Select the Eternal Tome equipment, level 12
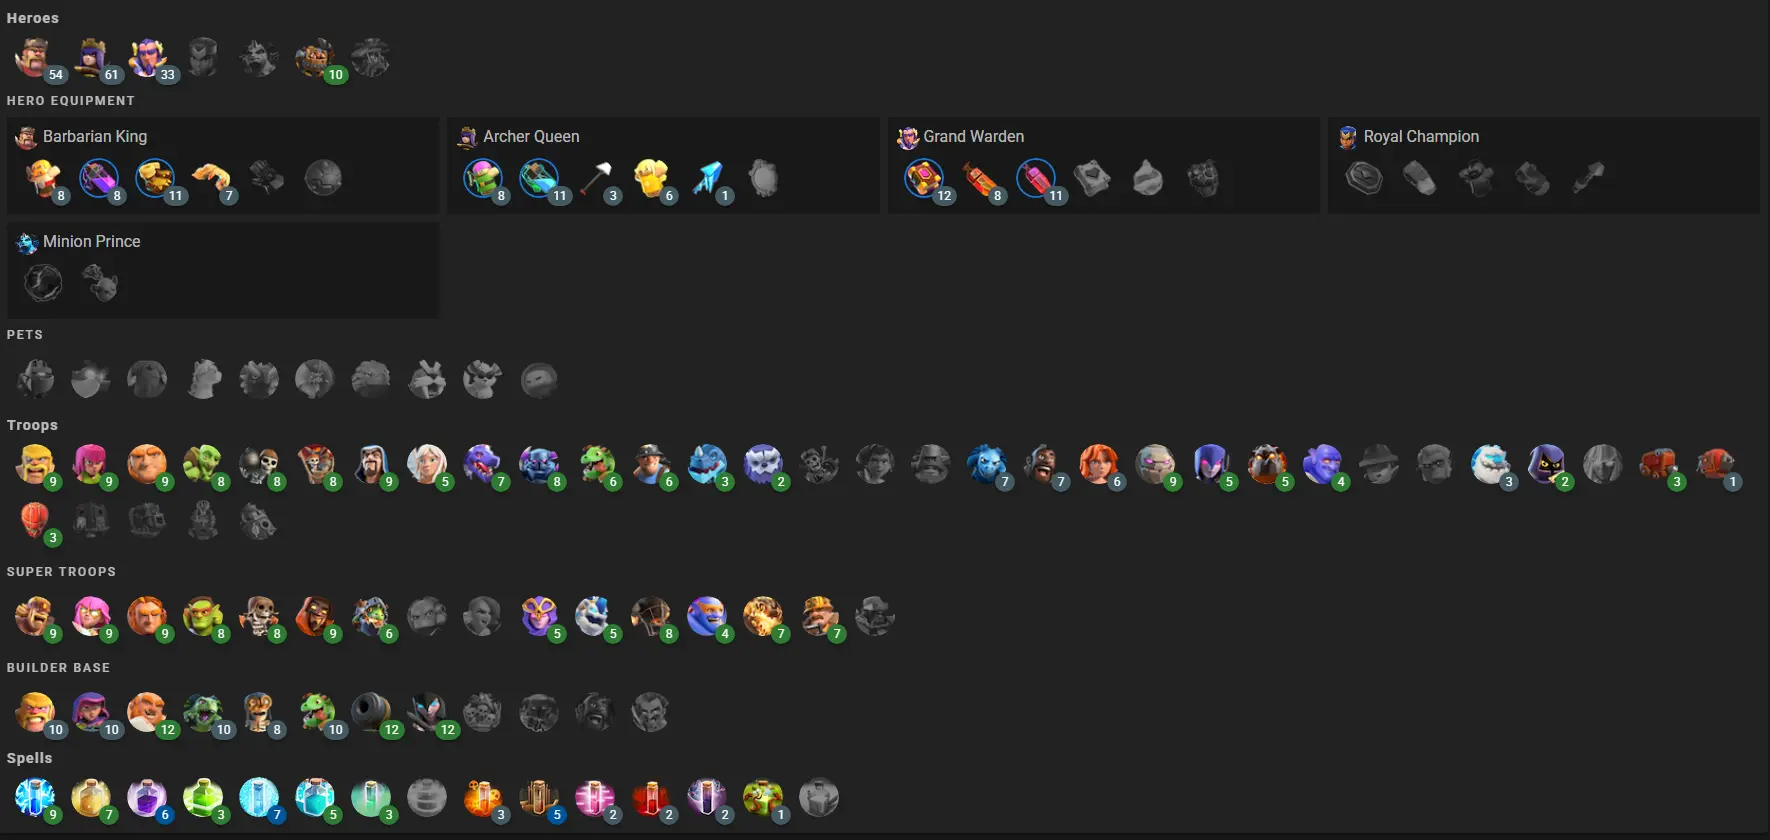 [x=924, y=178]
